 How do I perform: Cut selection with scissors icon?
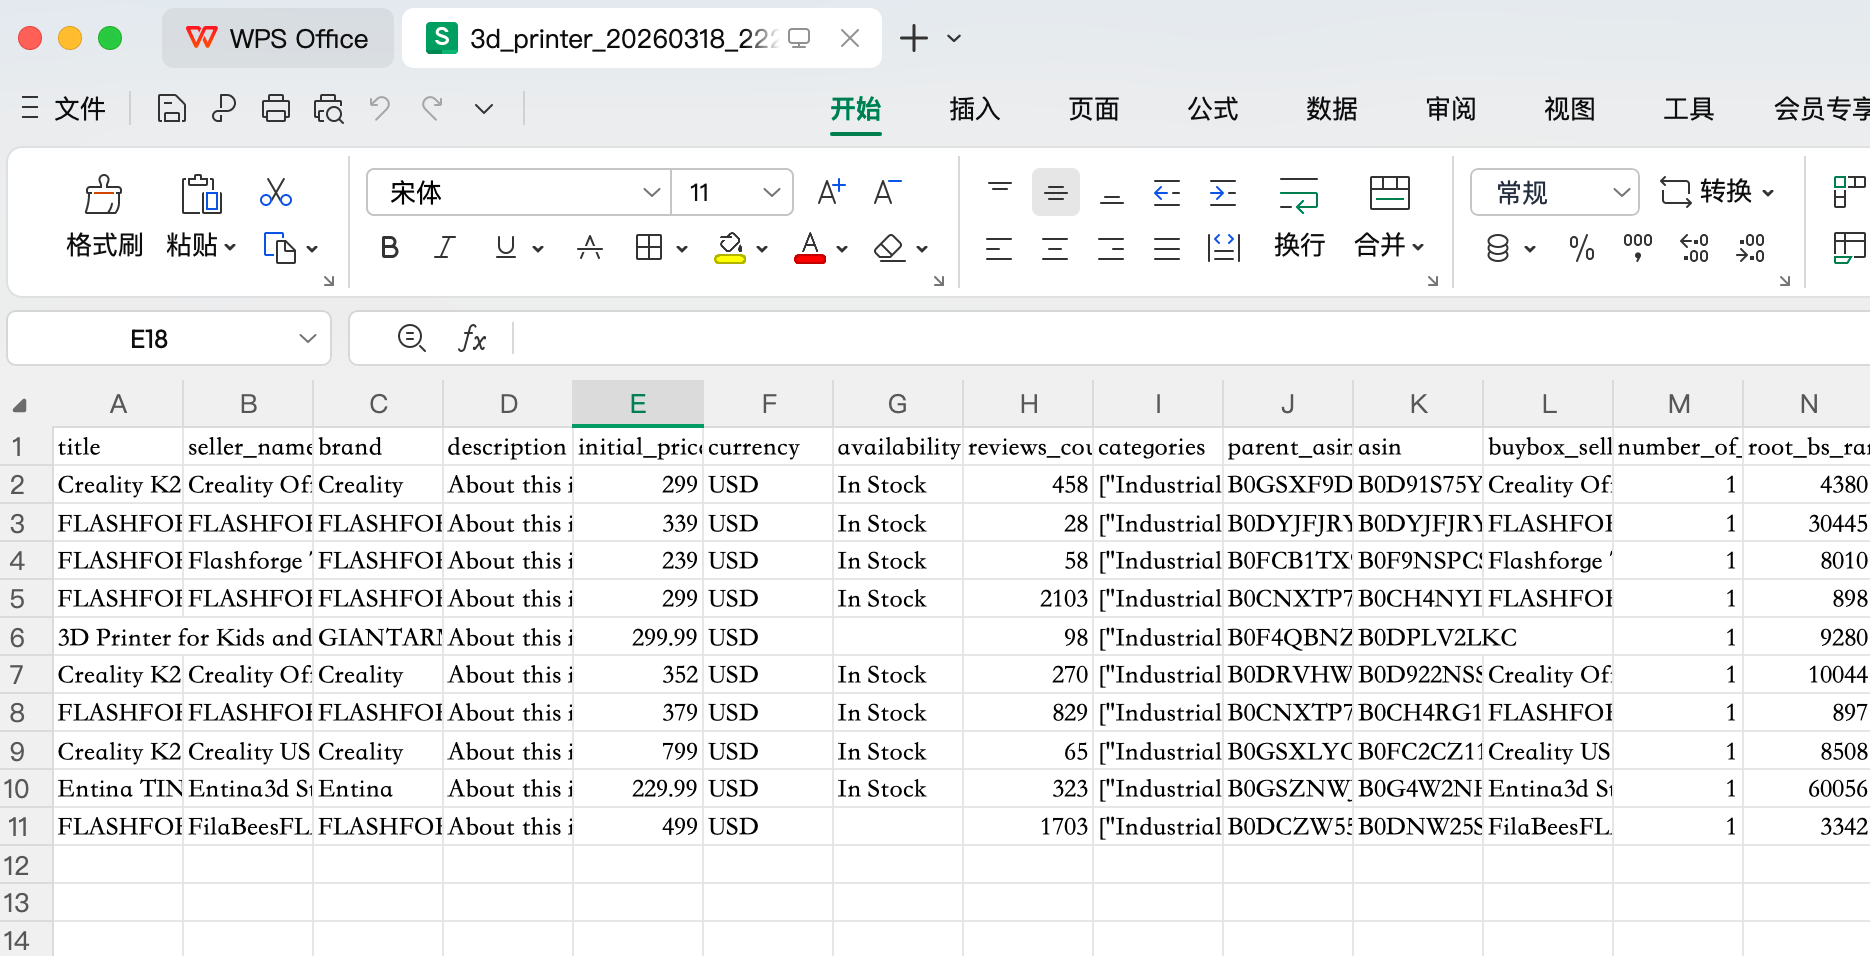point(276,192)
